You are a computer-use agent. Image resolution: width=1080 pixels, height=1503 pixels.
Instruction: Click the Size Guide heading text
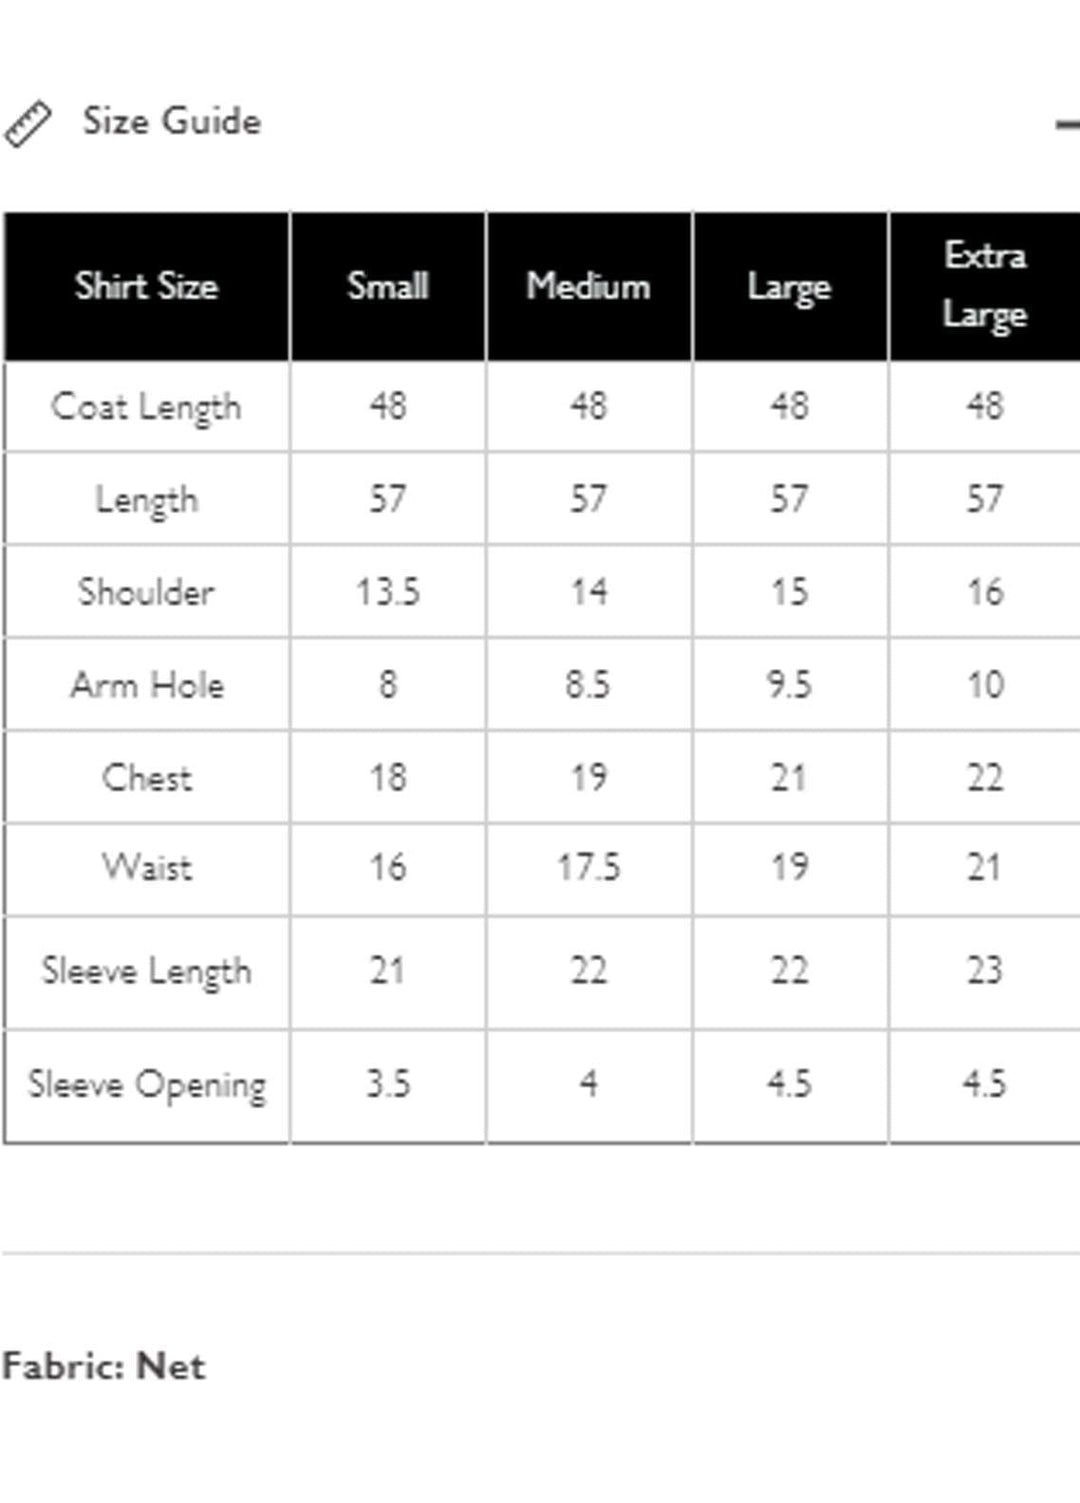pyautogui.click(x=171, y=121)
